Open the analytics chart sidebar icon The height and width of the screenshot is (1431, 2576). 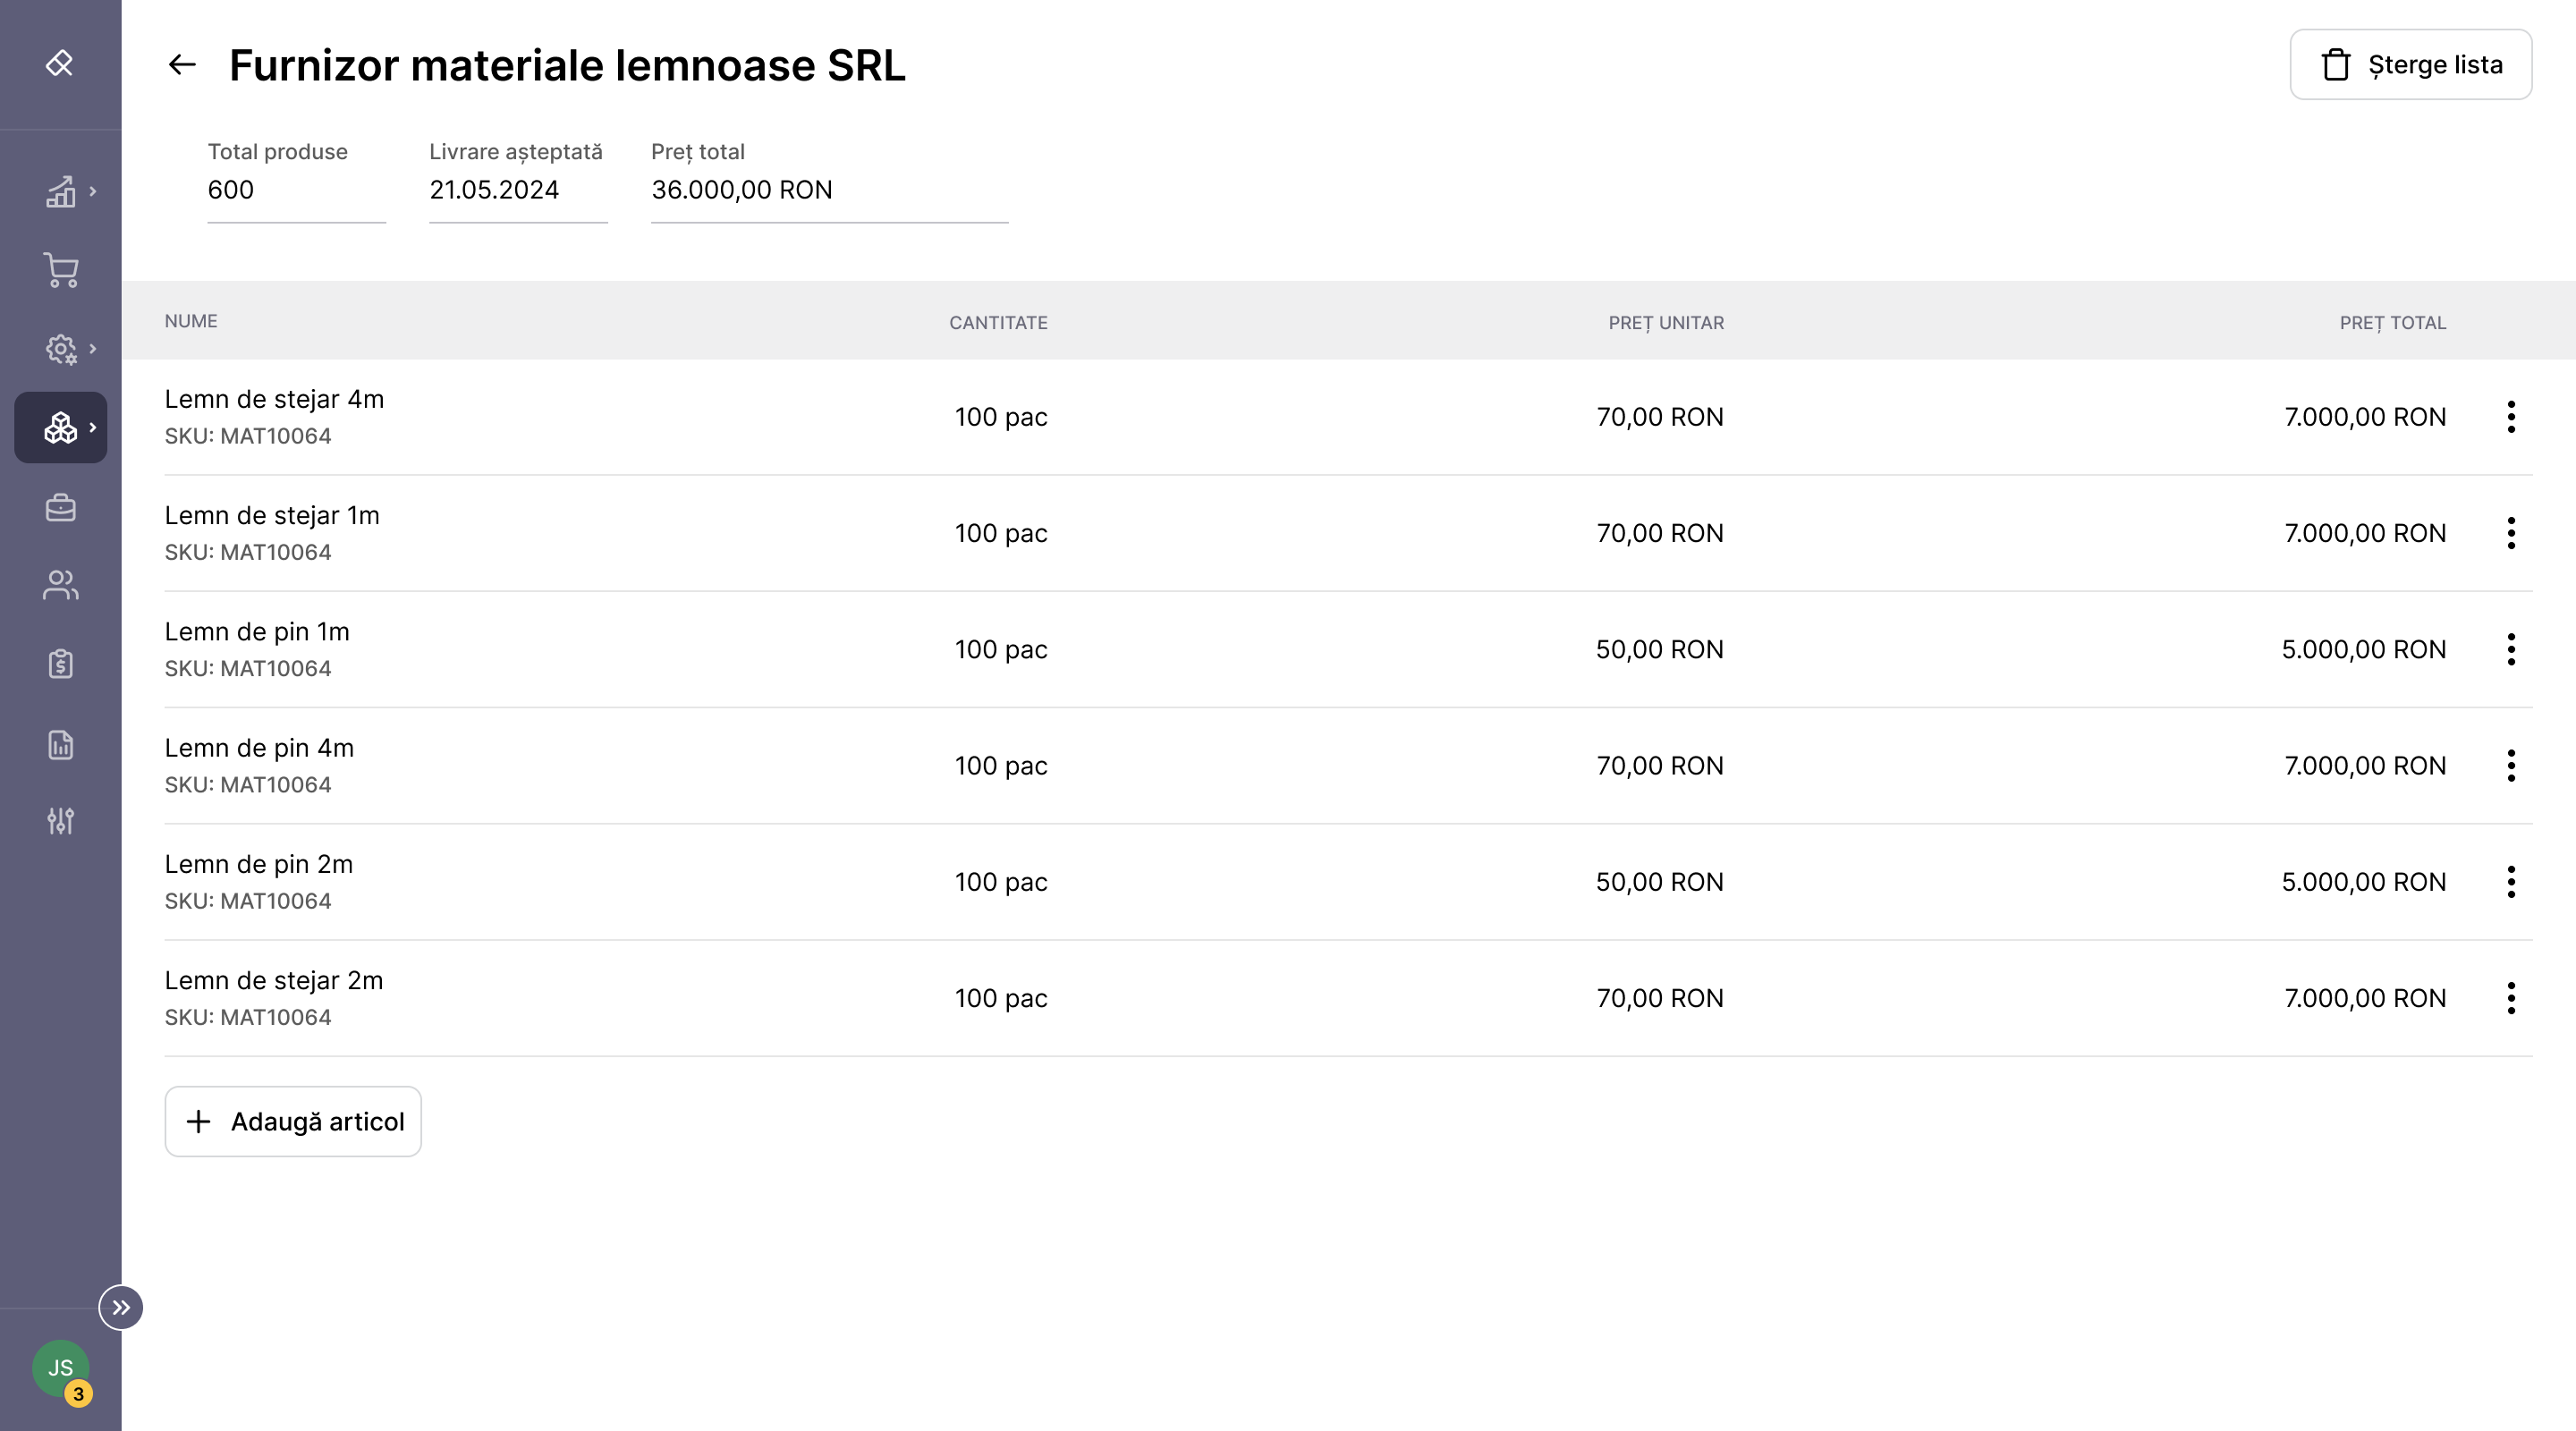pos(60,191)
